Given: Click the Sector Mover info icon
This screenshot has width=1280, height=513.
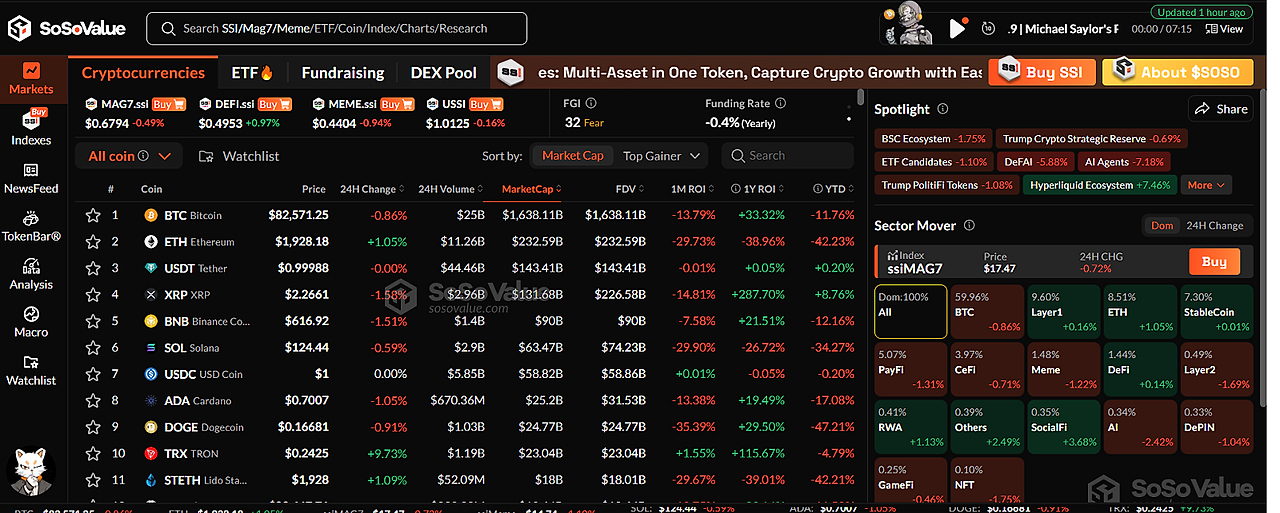Looking at the screenshot, I should point(969,226).
